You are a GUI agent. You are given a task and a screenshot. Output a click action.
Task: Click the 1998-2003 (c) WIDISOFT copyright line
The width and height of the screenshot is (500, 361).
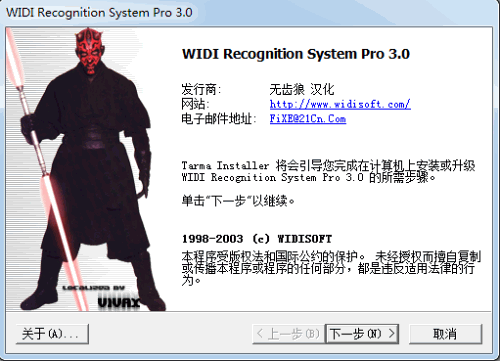pos(257,239)
